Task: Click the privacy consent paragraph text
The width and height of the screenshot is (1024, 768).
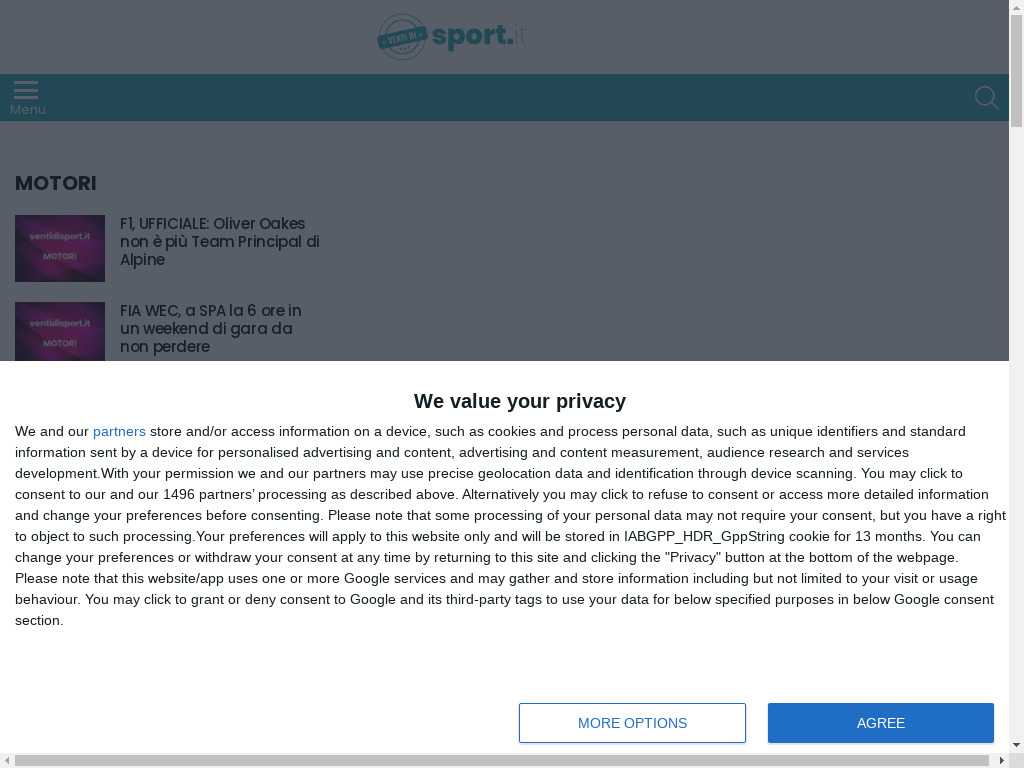Action: pos(511,526)
